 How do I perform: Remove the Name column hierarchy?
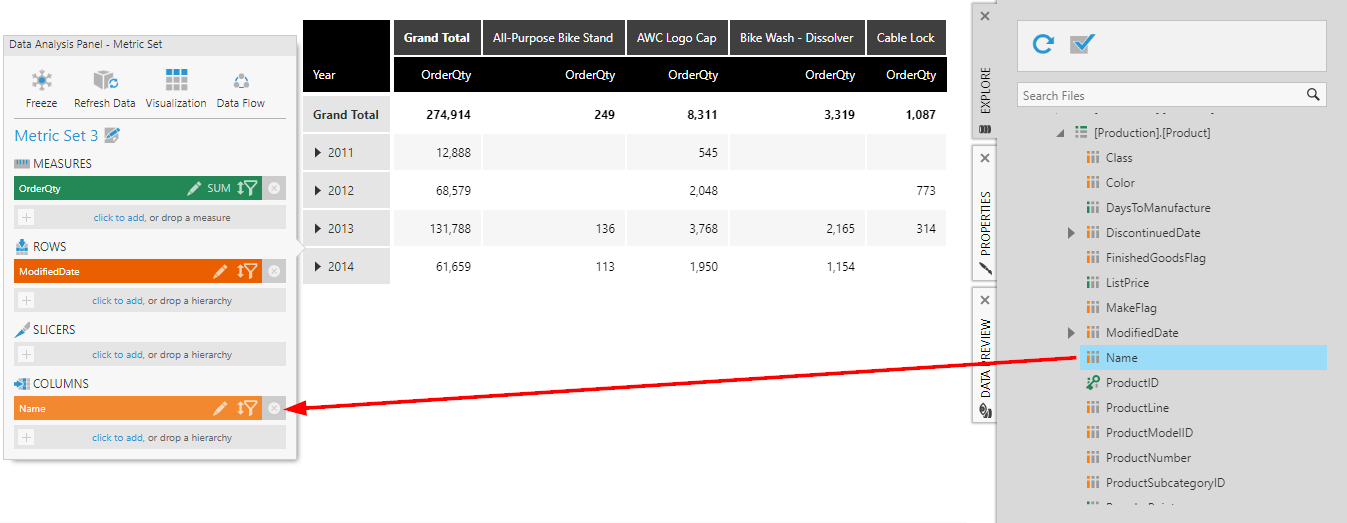point(274,408)
